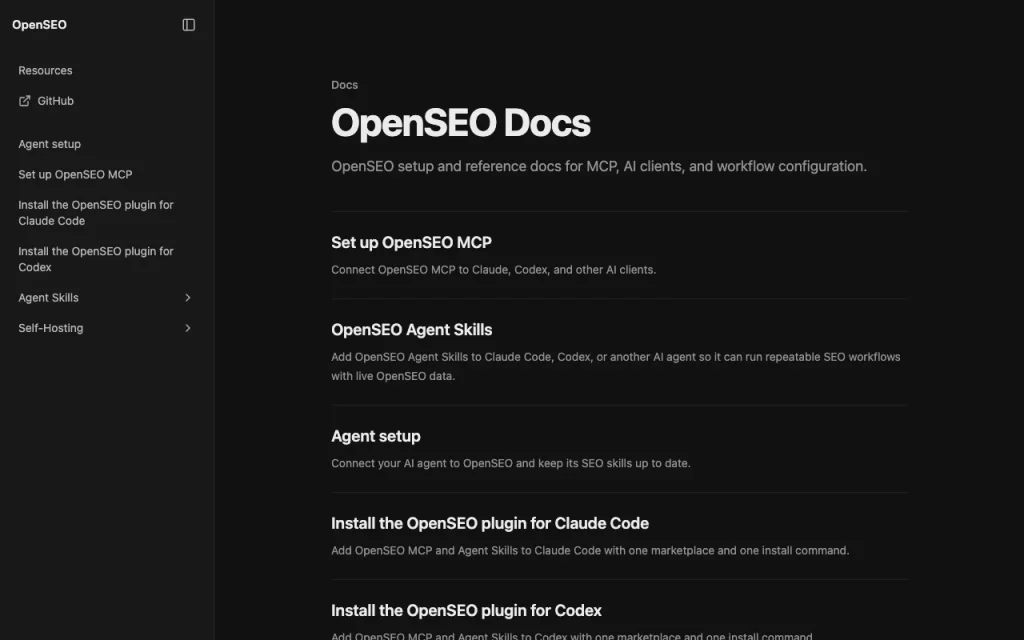1024x640 pixels.
Task: Collapse the sidebar with the panel icon
Action: coord(188,25)
